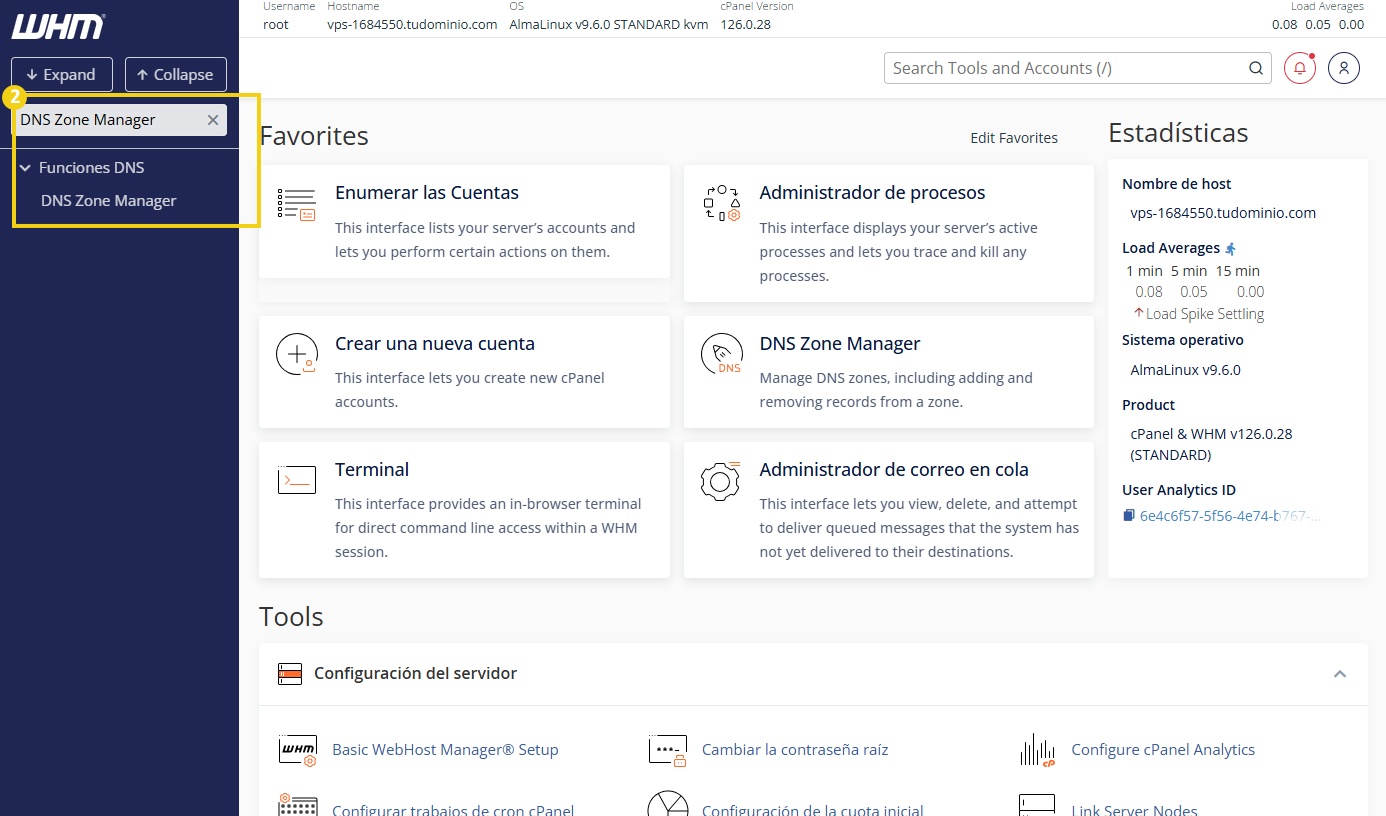The height and width of the screenshot is (816, 1386).
Task: Clear the sidebar search filter
Action: coord(212,120)
